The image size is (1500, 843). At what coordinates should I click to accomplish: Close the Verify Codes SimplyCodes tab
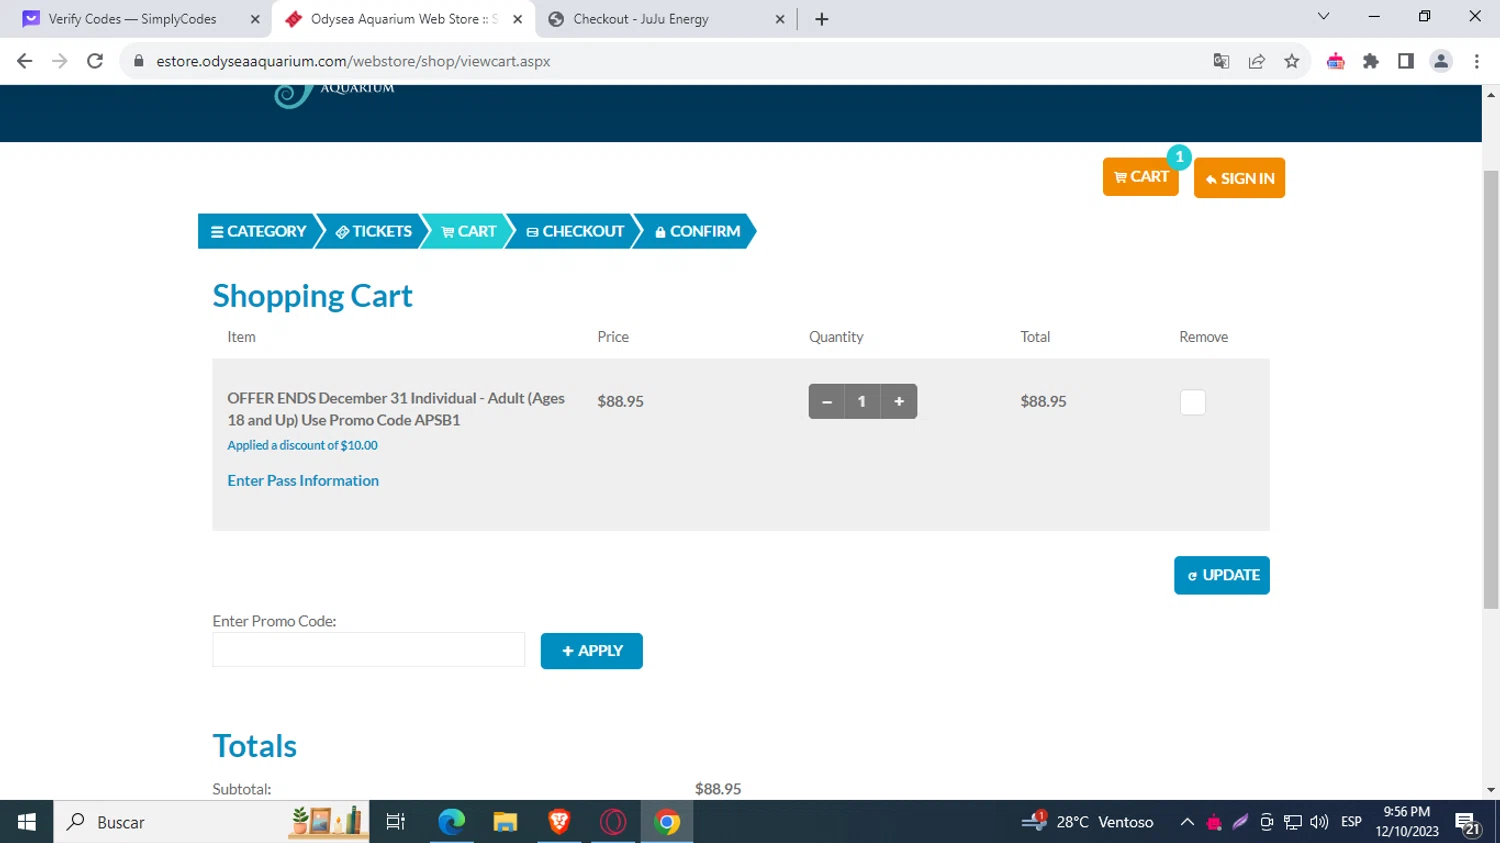pos(255,19)
